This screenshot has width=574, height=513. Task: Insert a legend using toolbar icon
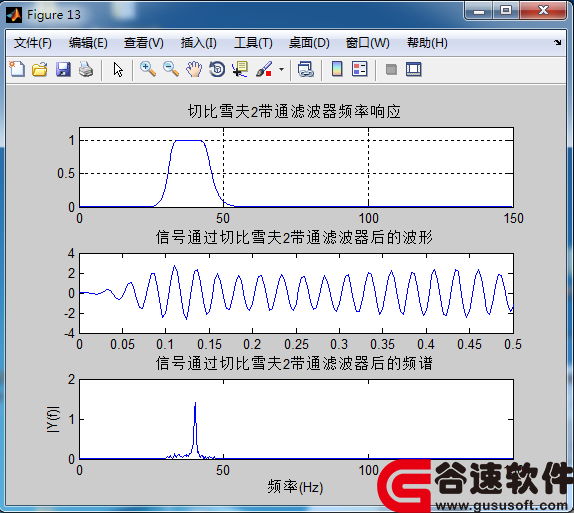coord(359,69)
